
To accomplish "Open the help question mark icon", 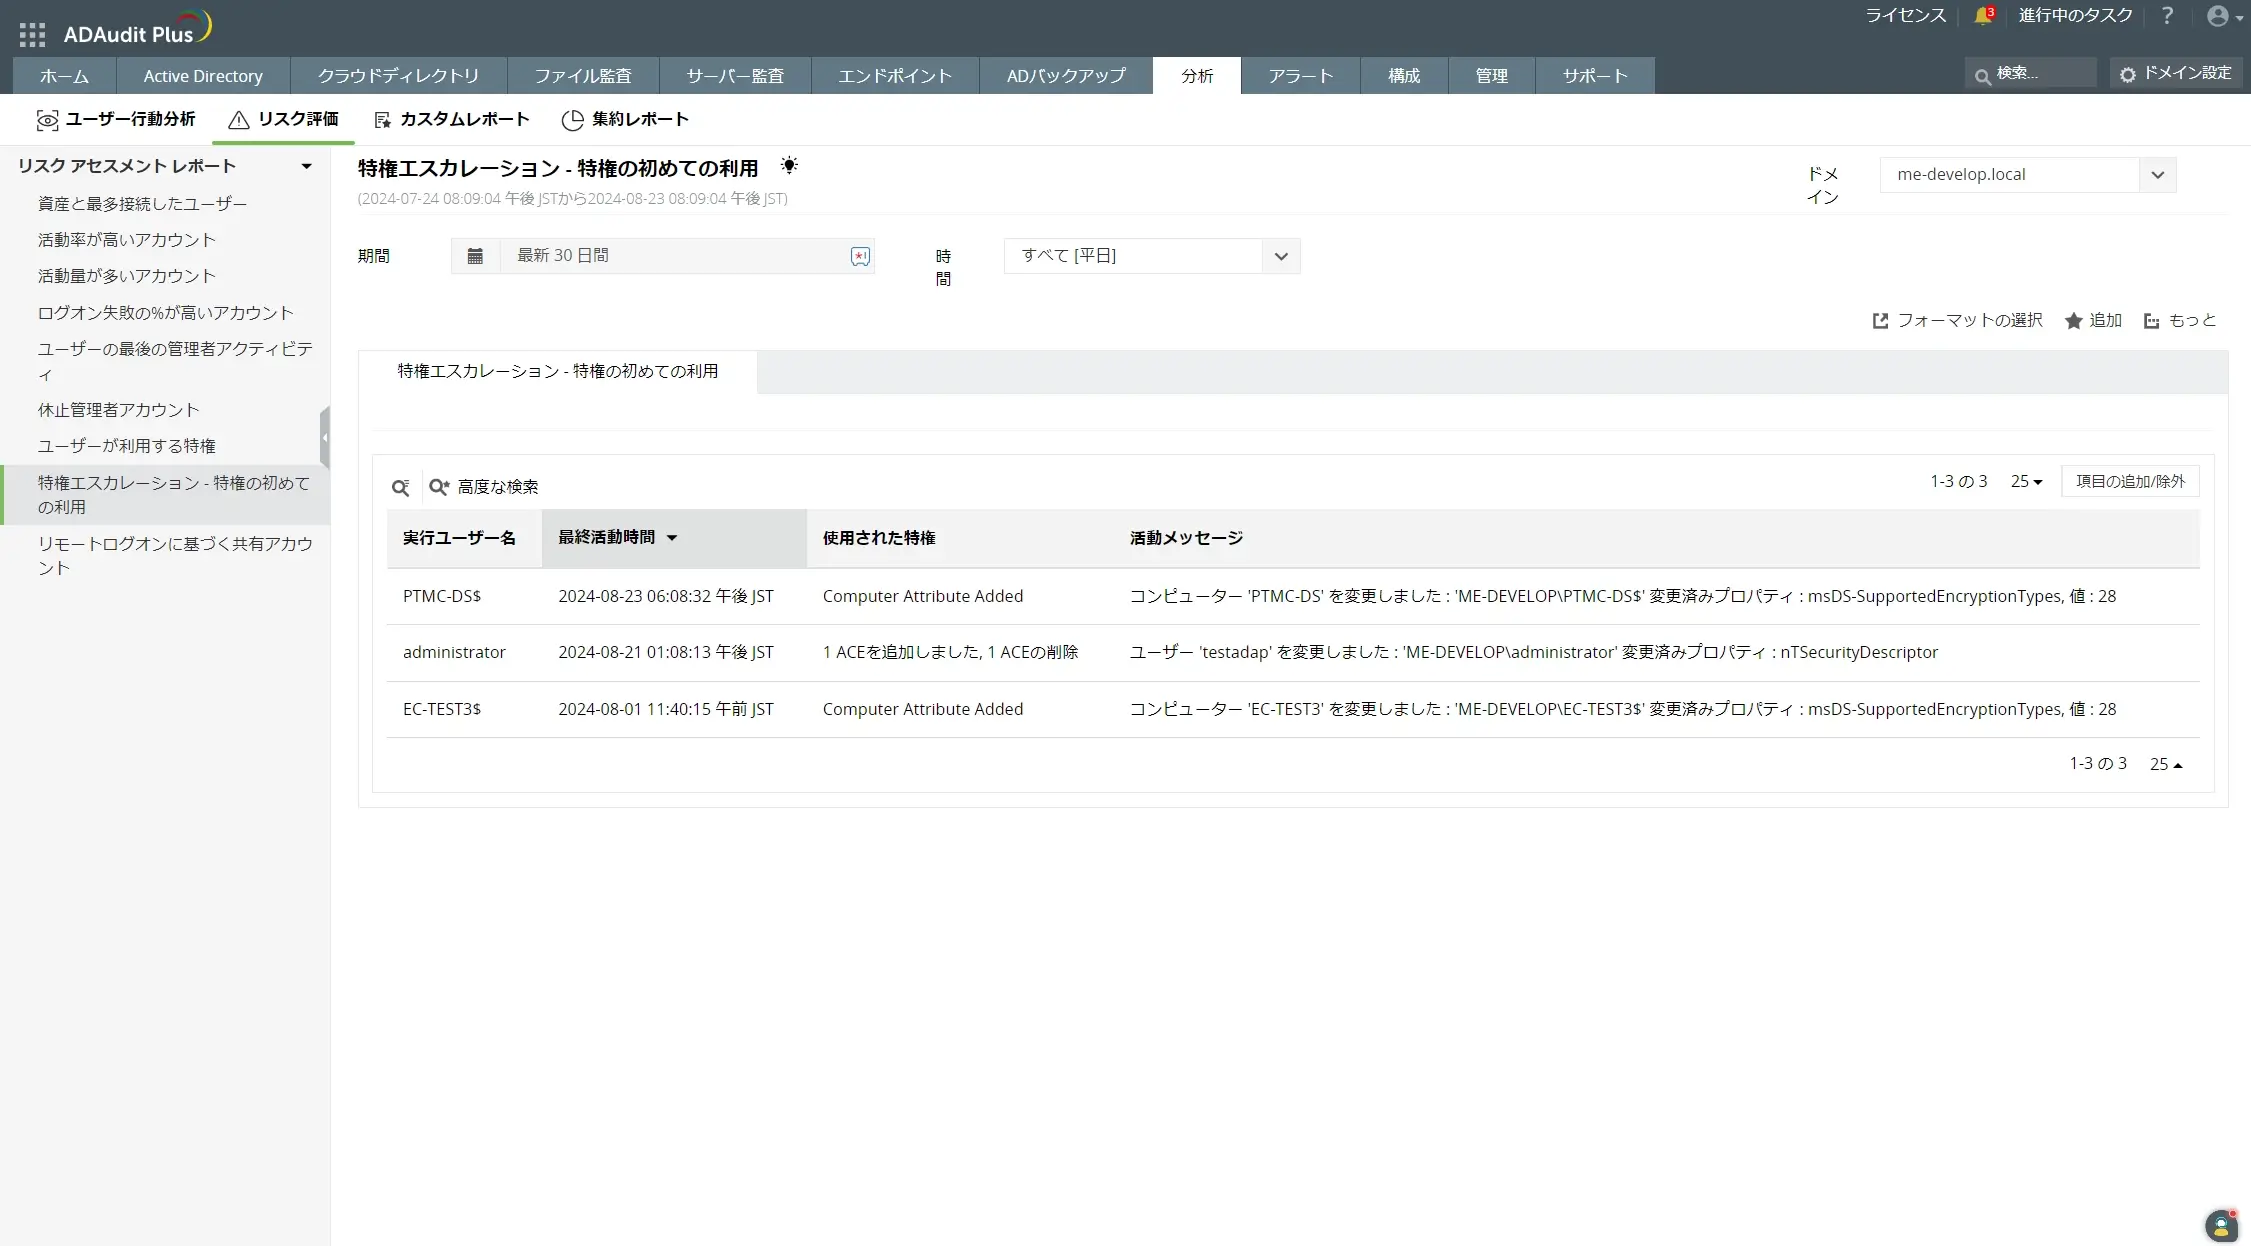I will point(2166,16).
